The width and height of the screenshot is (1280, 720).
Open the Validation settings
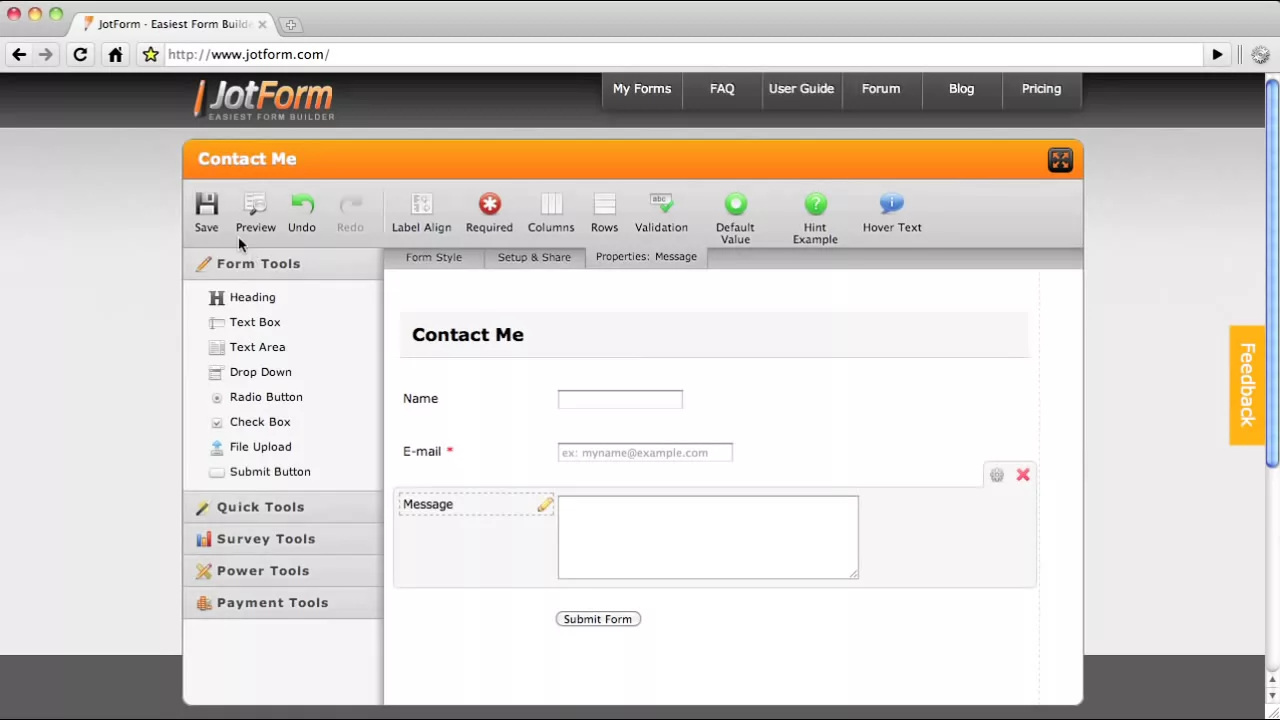661,213
